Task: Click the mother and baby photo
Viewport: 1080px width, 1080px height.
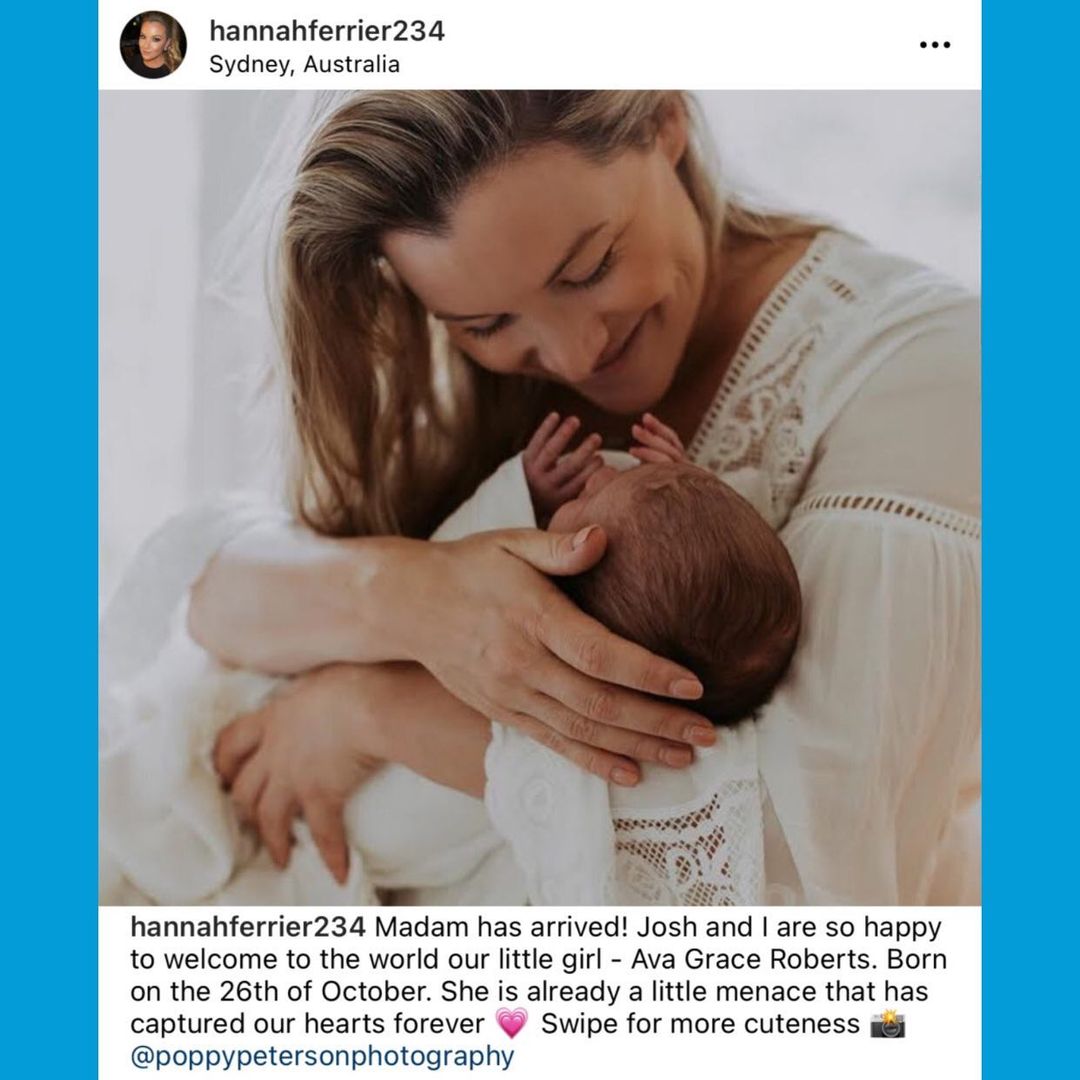Action: pos(539,497)
